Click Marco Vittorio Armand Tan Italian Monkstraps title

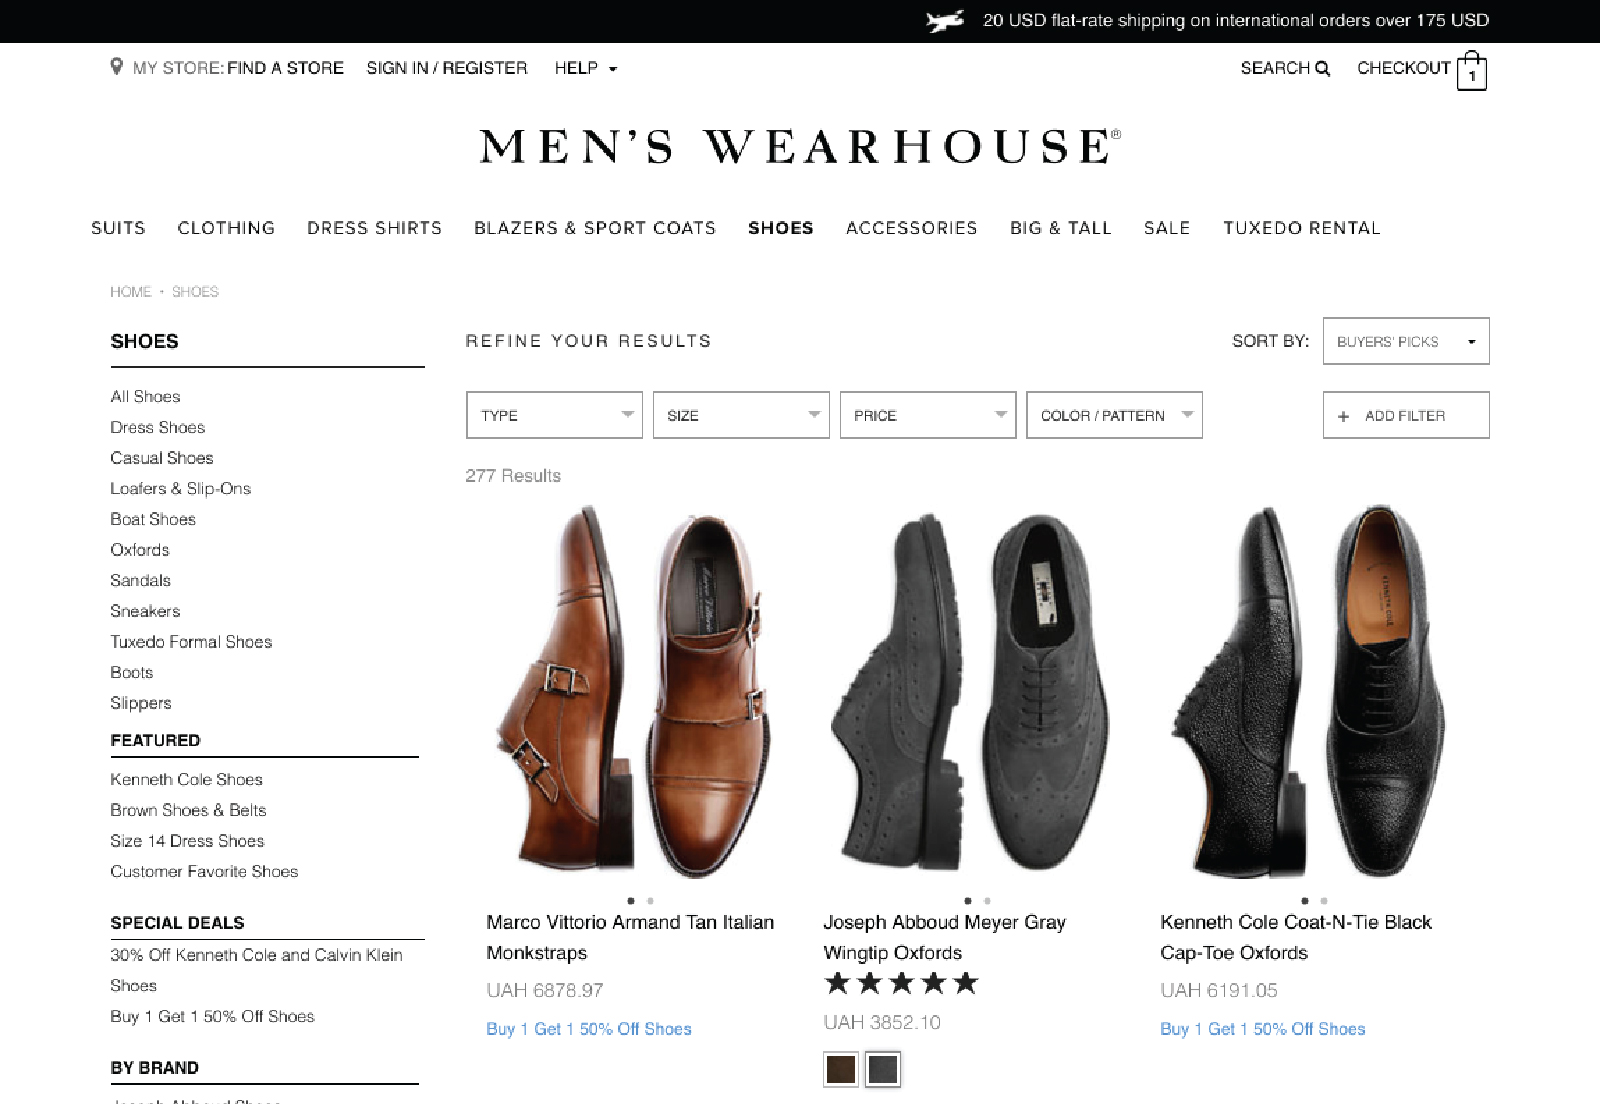pyautogui.click(x=630, y=938)
